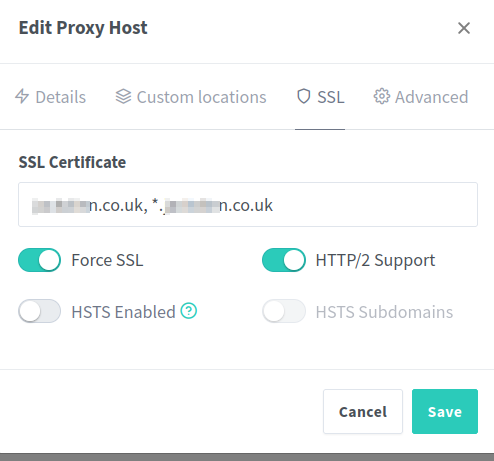The image size is (494, 461).
Task: Click the lightning bolt Details icon
Action: (22, 96)
